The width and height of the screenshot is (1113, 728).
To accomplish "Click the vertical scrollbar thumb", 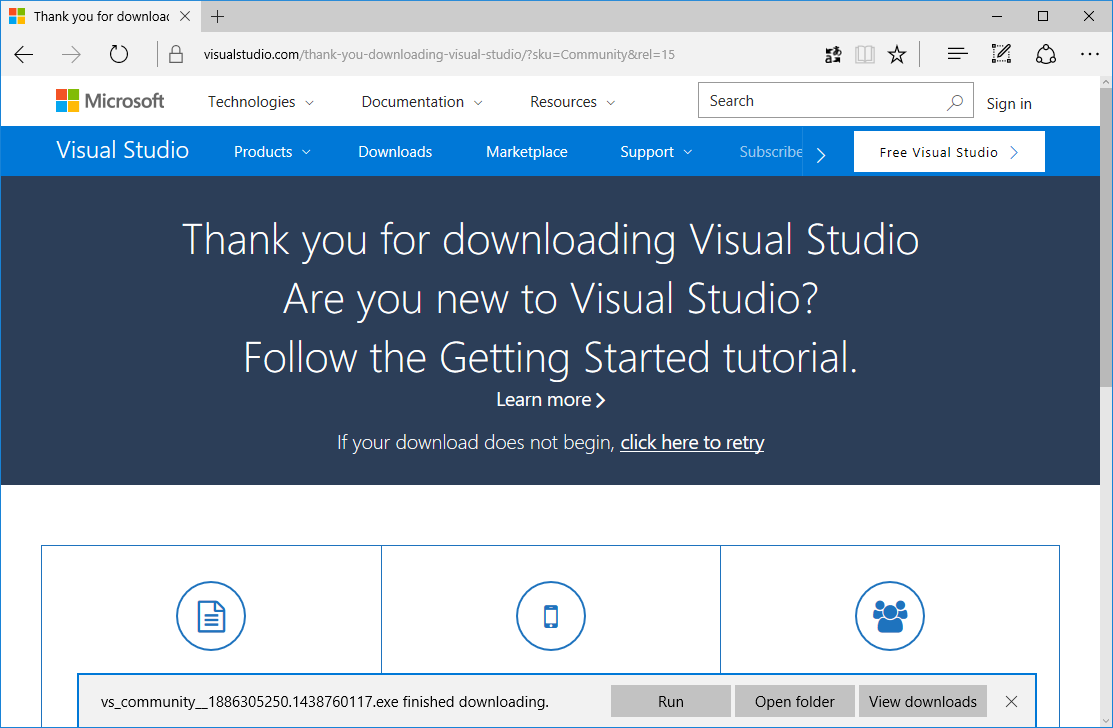I will (1106, 238).
